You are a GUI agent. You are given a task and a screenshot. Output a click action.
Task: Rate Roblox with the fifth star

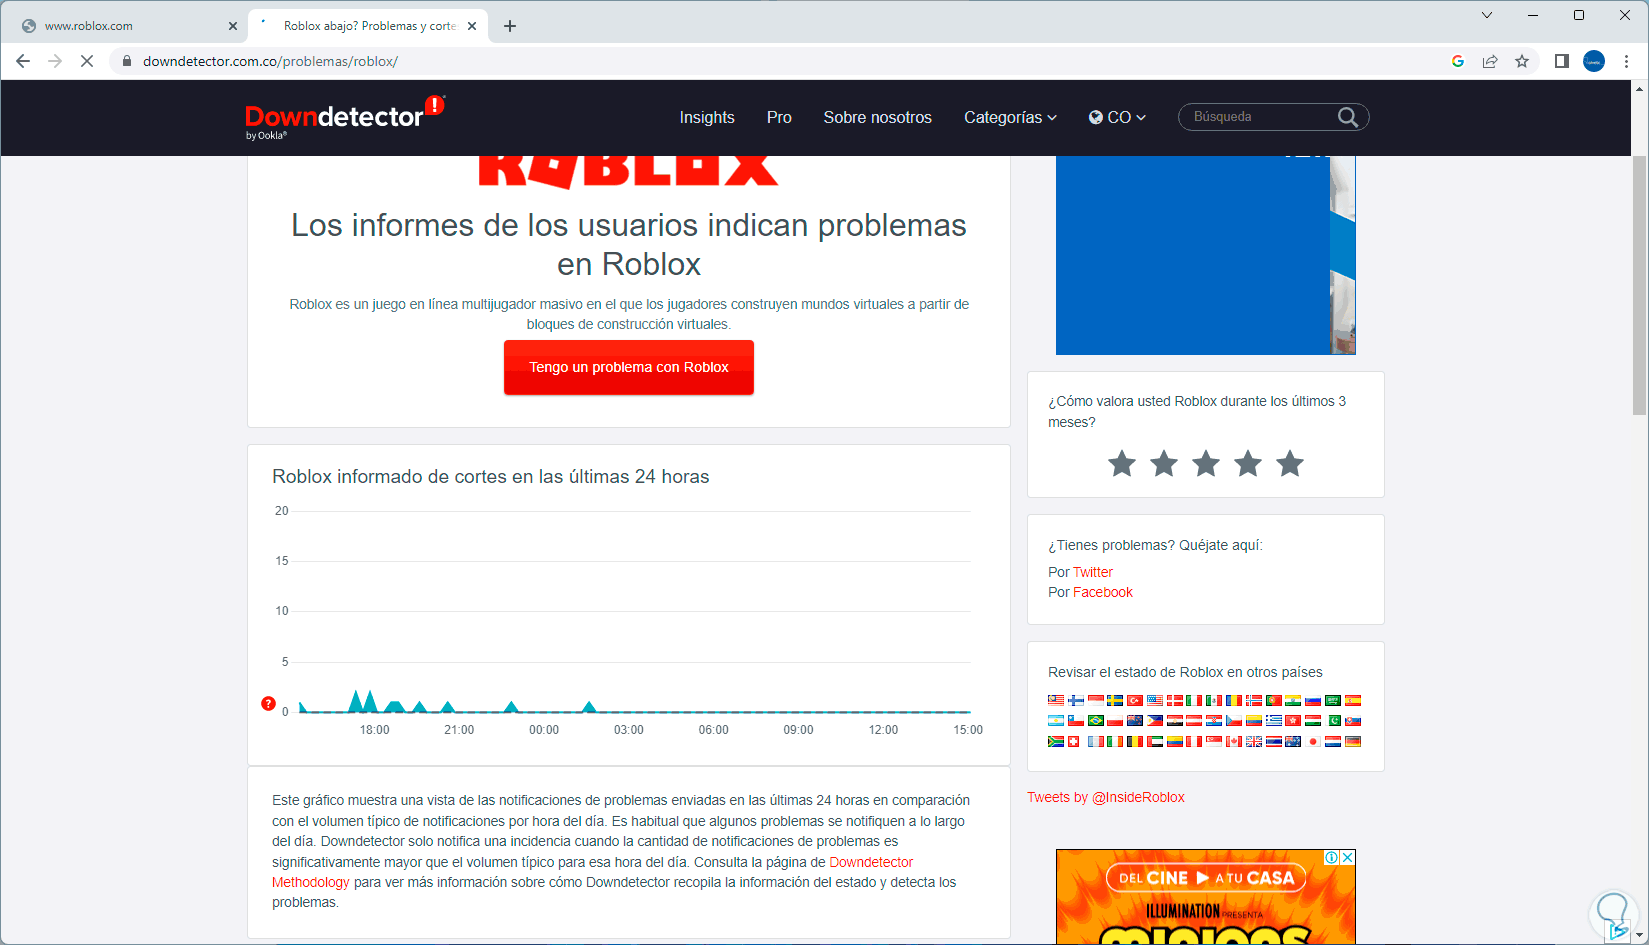click(x=1290, y=463)
